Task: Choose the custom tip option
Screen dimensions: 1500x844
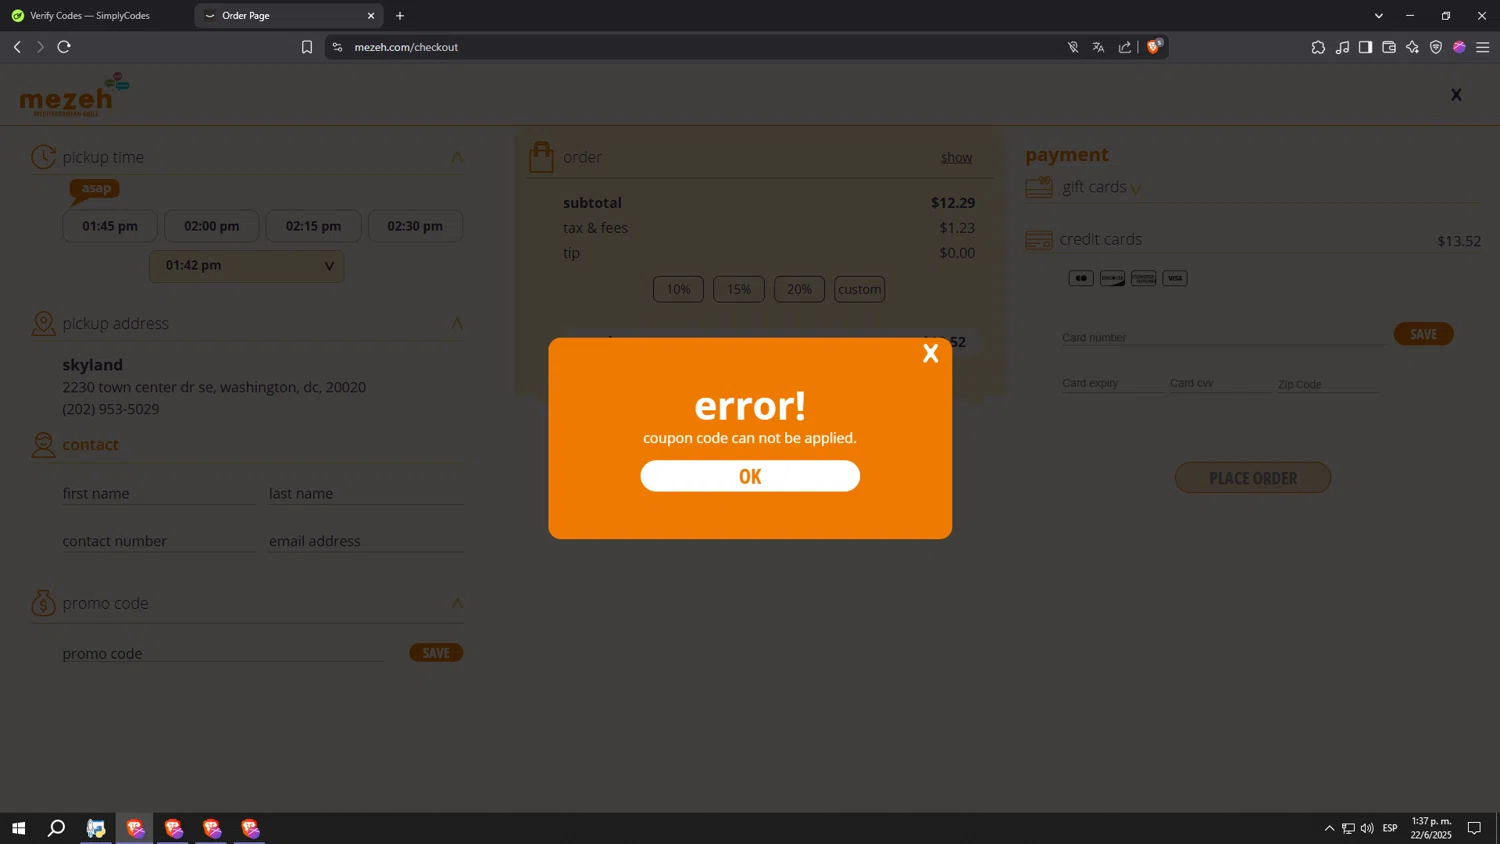Action: [860, 289]
